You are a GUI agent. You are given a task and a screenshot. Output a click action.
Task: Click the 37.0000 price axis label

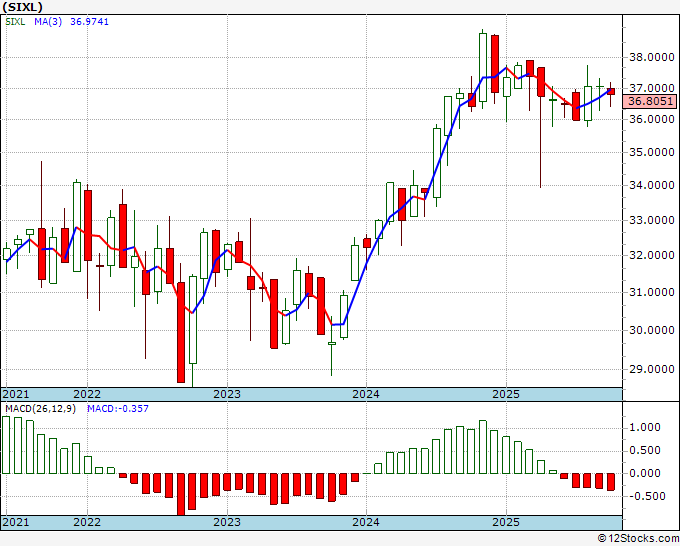tap(651, 88)
